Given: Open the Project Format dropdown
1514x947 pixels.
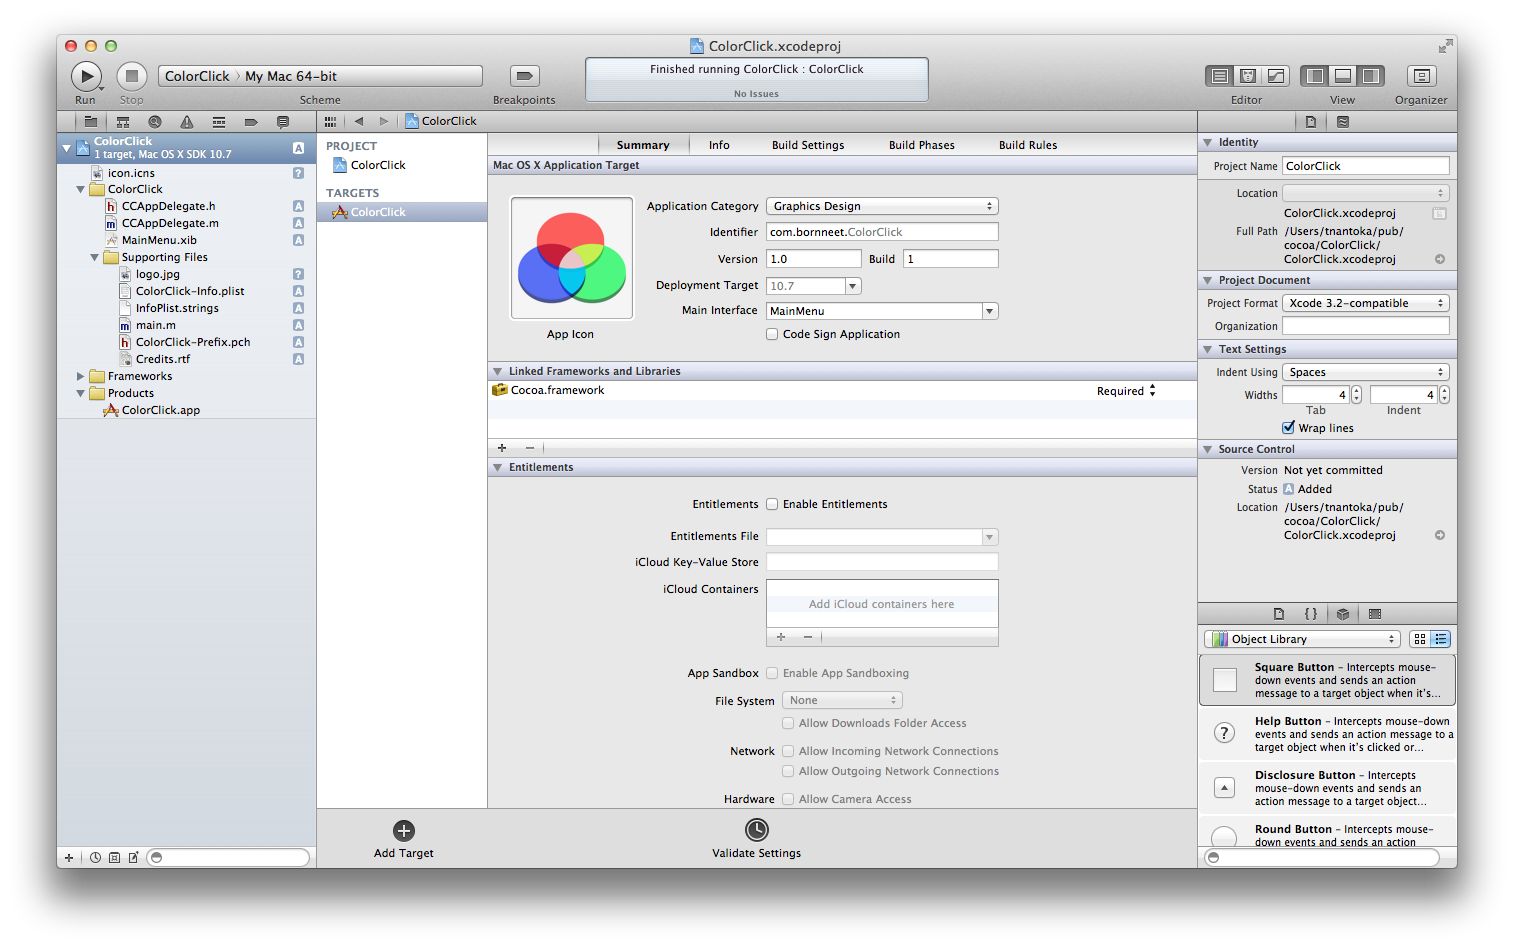Looking at the screenshot, I should pyautogui.click(x=1366, y=303).
